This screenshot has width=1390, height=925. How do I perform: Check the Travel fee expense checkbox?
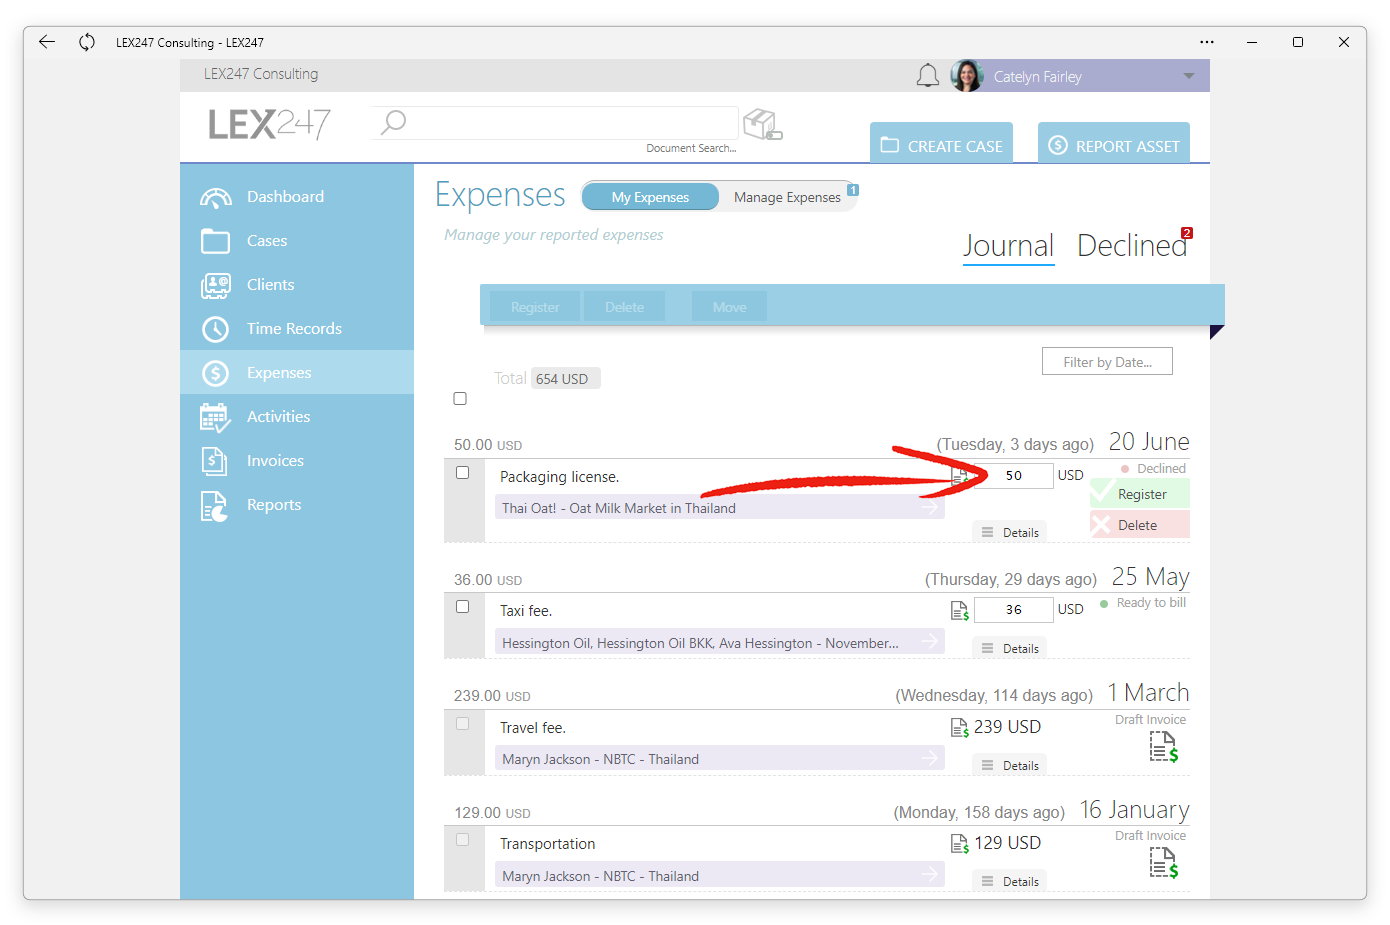[462, 723]
